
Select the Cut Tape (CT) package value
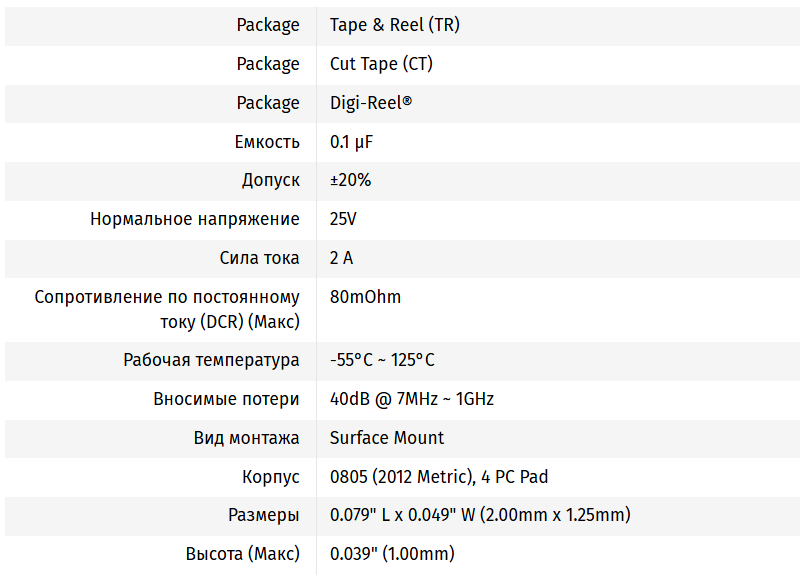pos(381,64)
